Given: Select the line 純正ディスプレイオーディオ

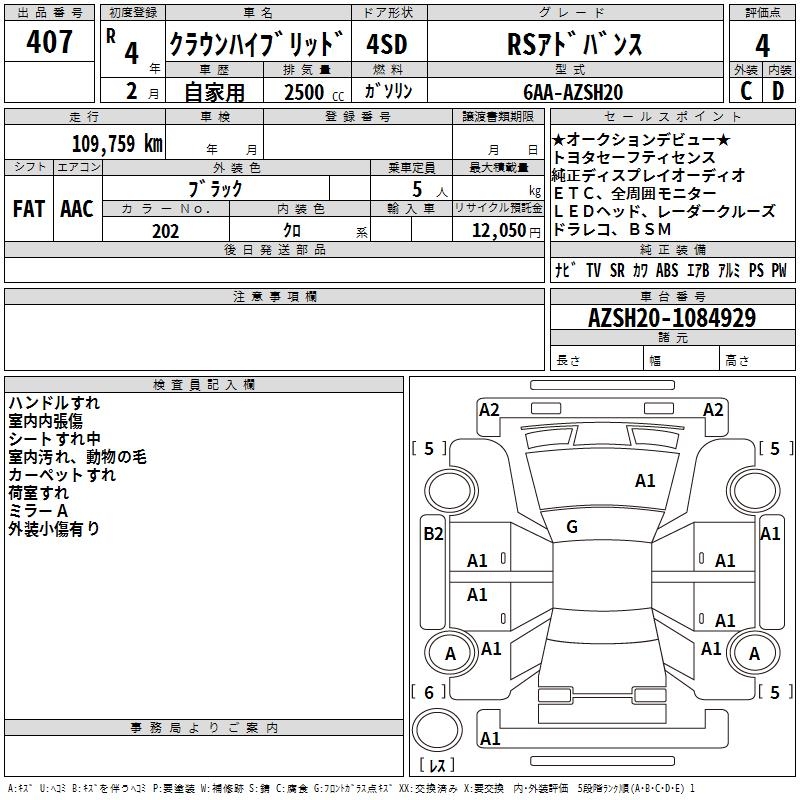Looking at the screenshot, I should click(x=648, y=175).
